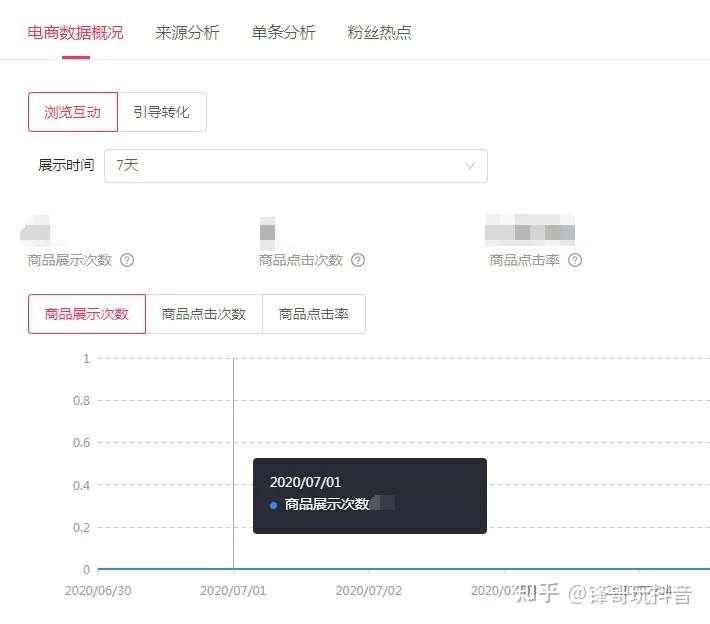
Task: Select the 商品点击次数 chart tab
Action: (204, 314)
